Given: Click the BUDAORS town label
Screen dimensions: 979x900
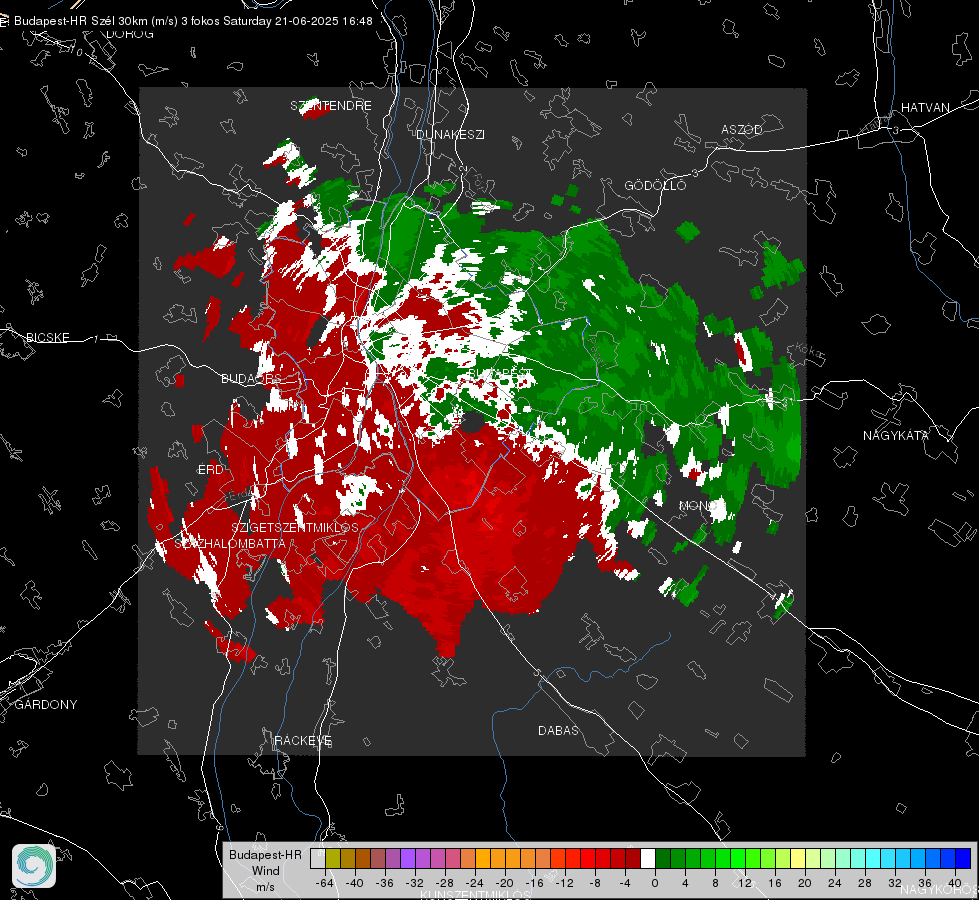Looking at the screenshot, I should coord(252,378).
